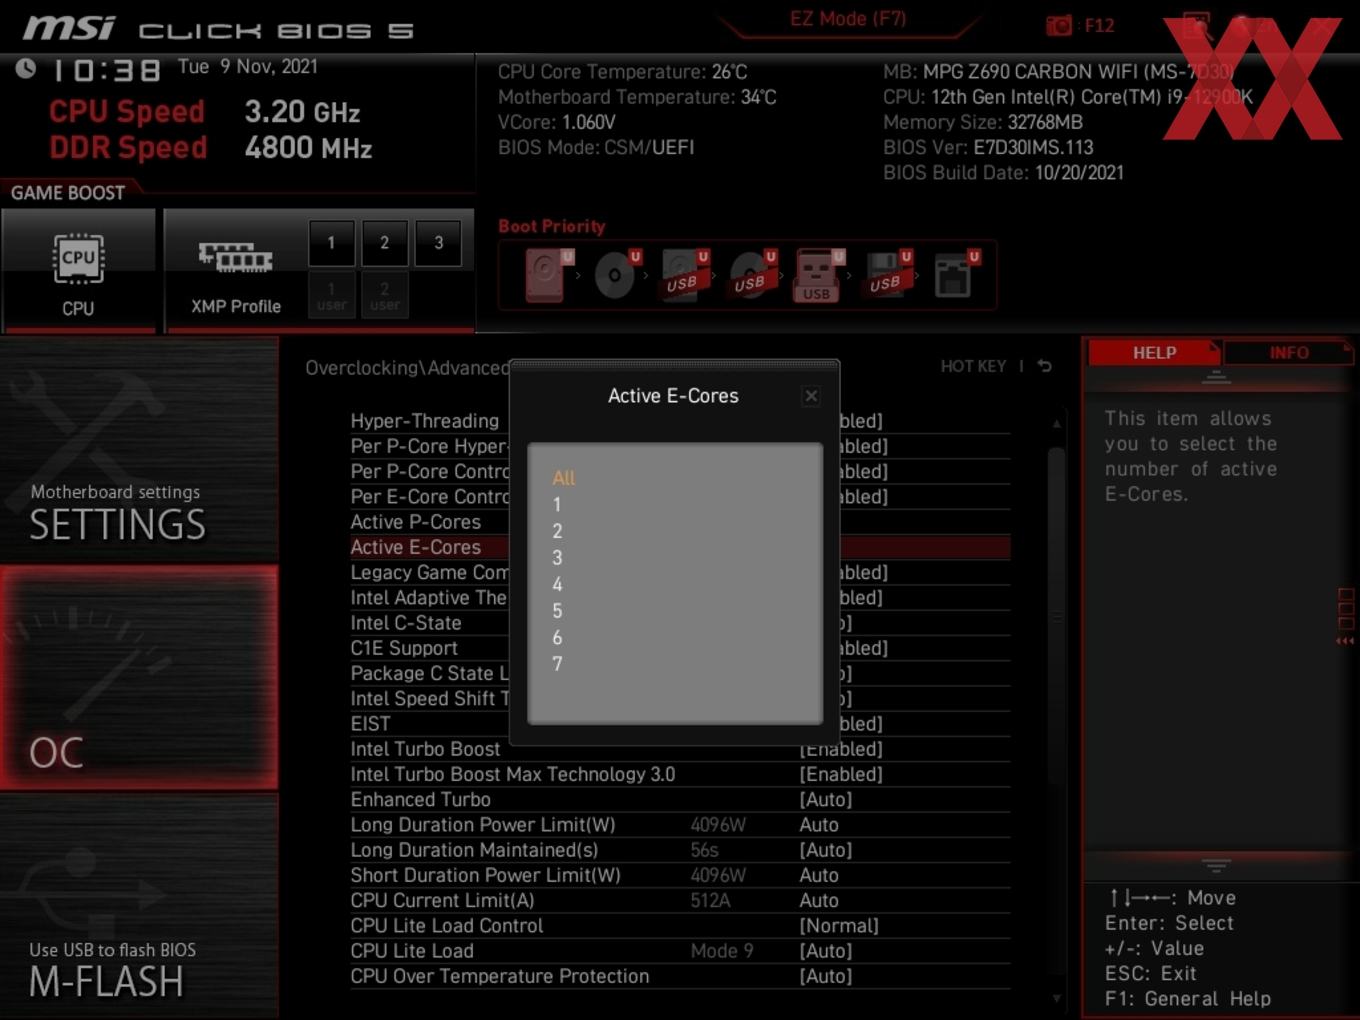Screen dimensions: 1360x1020
Task: Select the EIST setting
Action: (370, 724)
